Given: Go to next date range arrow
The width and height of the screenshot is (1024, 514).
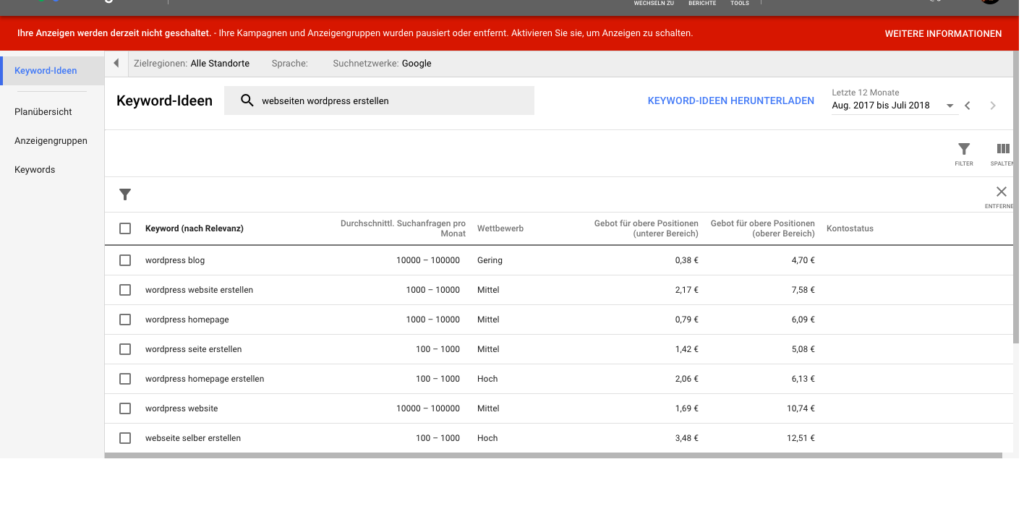Looking at the screenshot, I should (993, 106).
